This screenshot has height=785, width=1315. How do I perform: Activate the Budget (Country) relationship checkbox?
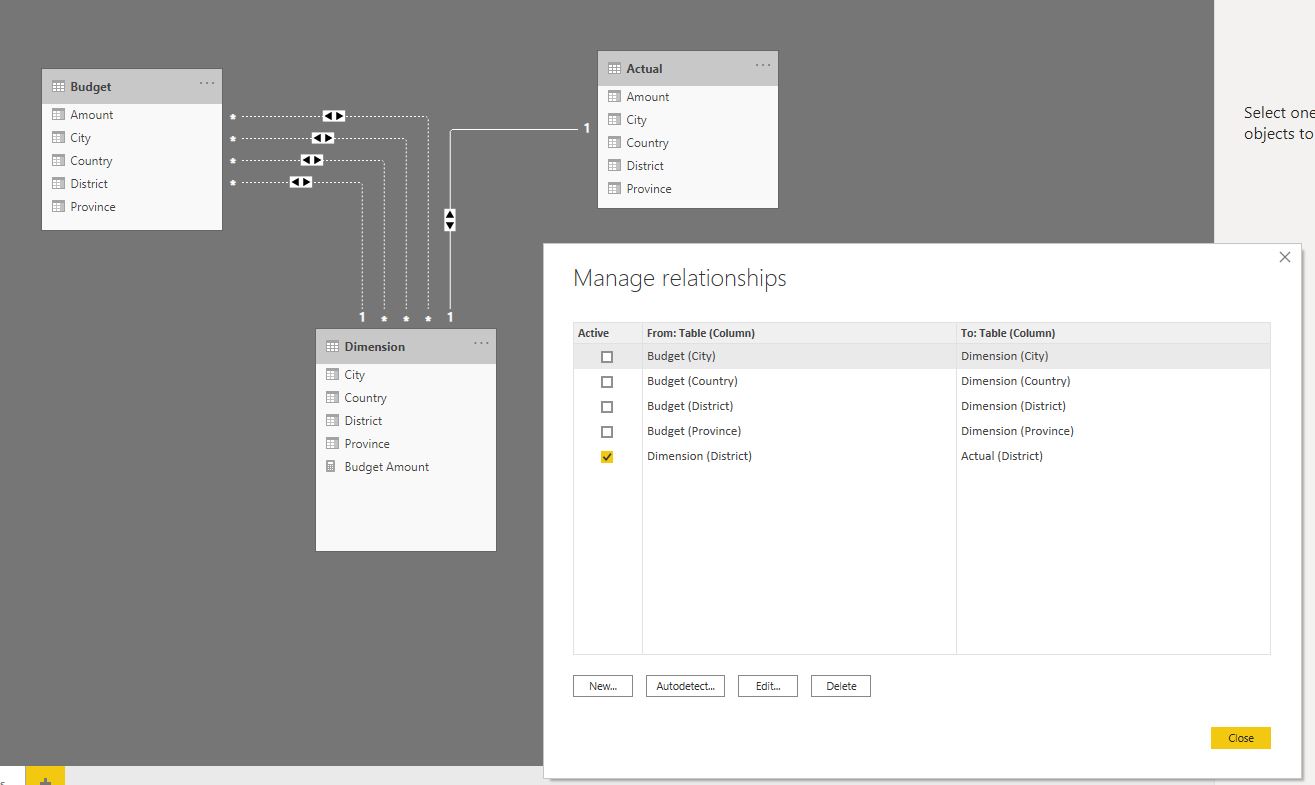[x=607, y=382]
